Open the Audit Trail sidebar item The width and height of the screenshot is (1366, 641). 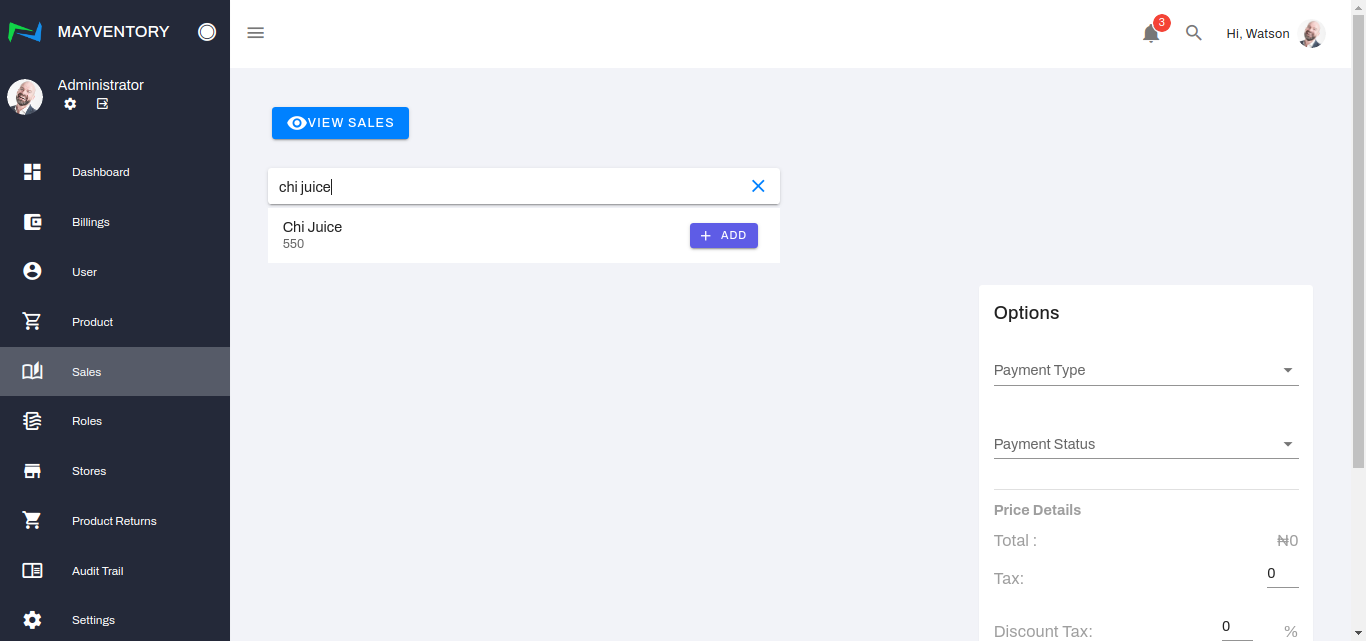tap(97, 571)
